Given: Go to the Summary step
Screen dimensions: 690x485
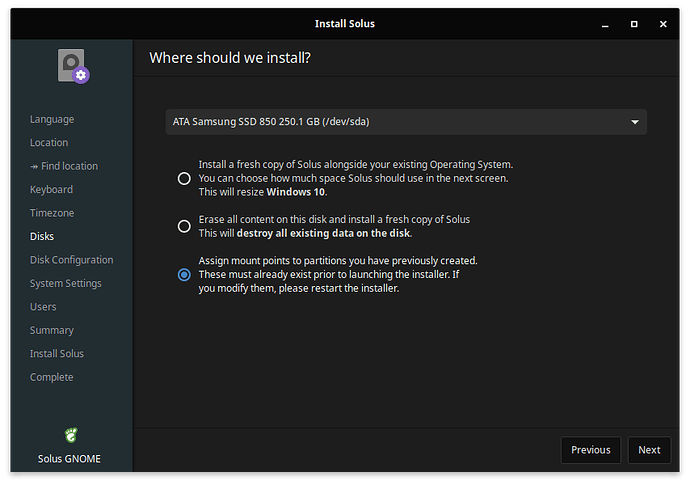Looking at the screenshot, I should [51, 331].
